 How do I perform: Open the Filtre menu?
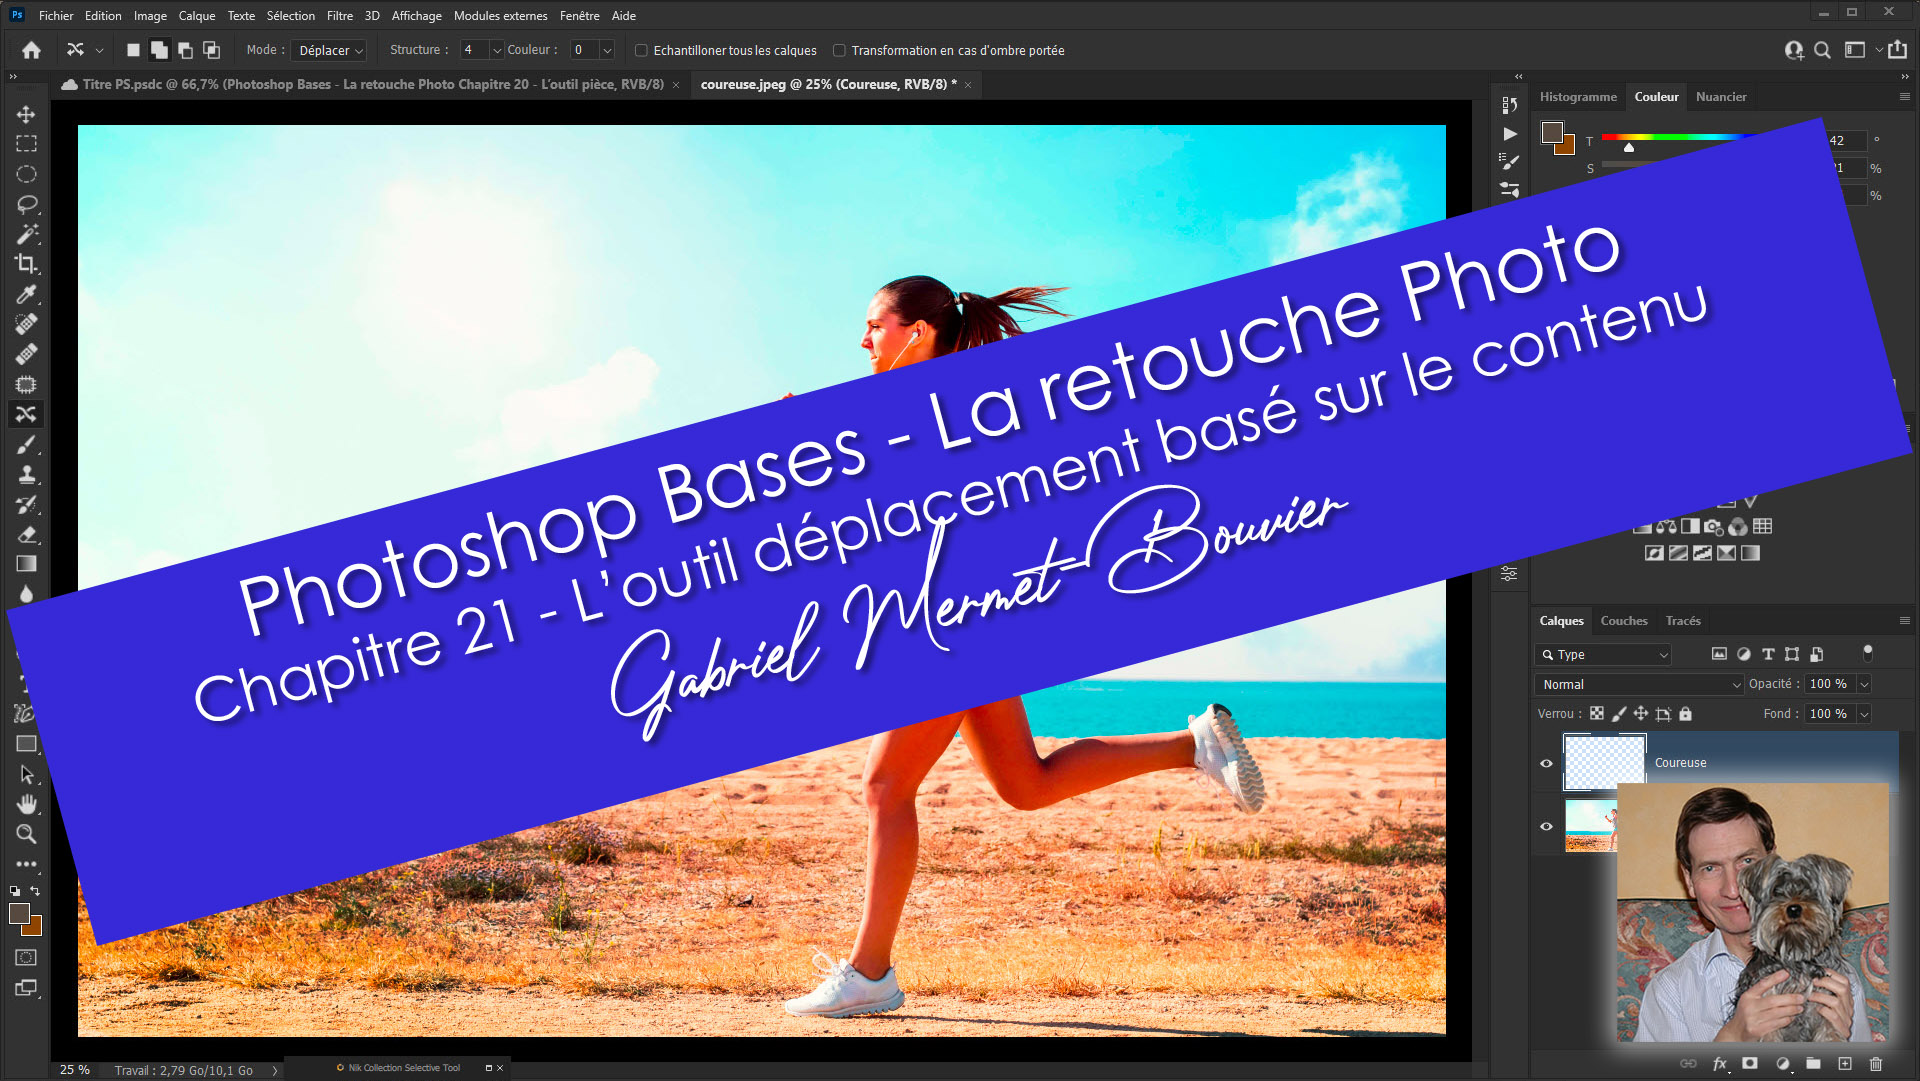[339, 15]
